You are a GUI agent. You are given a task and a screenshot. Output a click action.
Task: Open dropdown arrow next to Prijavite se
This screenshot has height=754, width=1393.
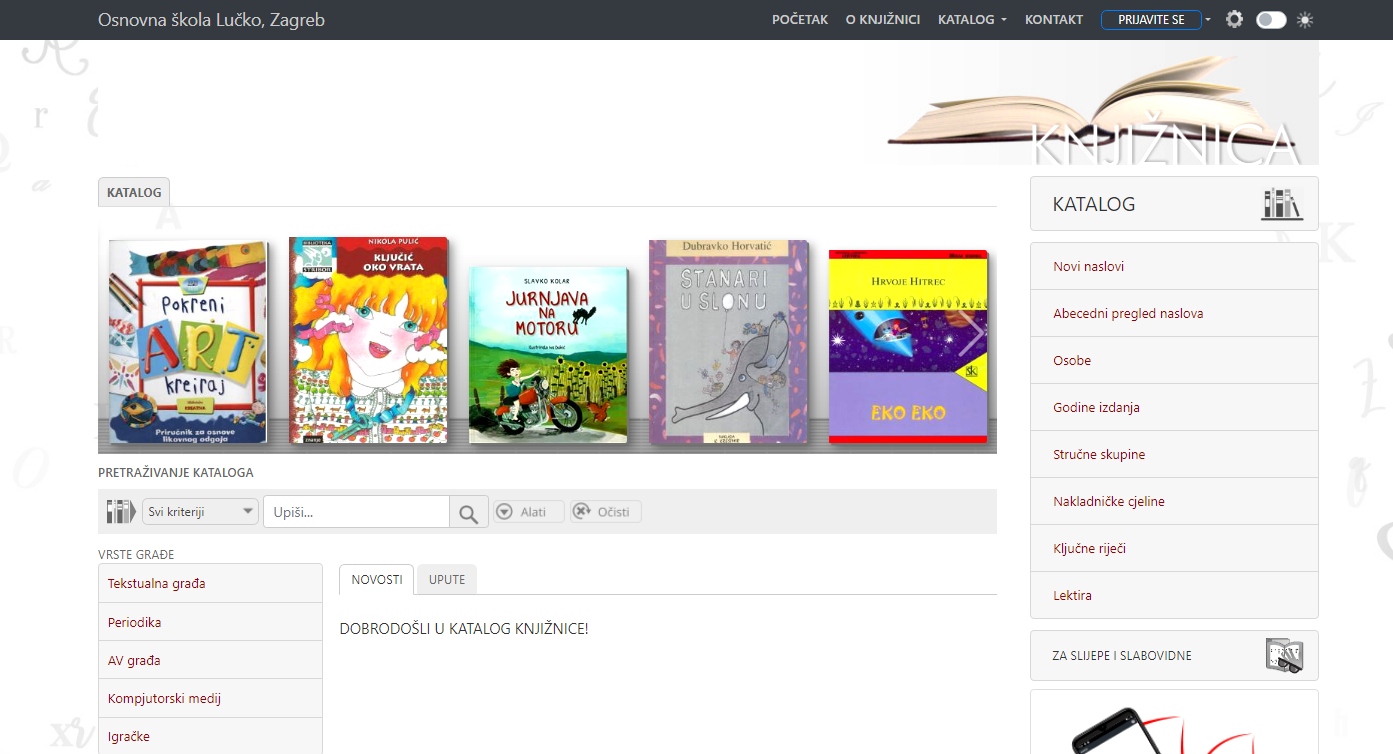pyautogui.click(x=1208, y=20)
